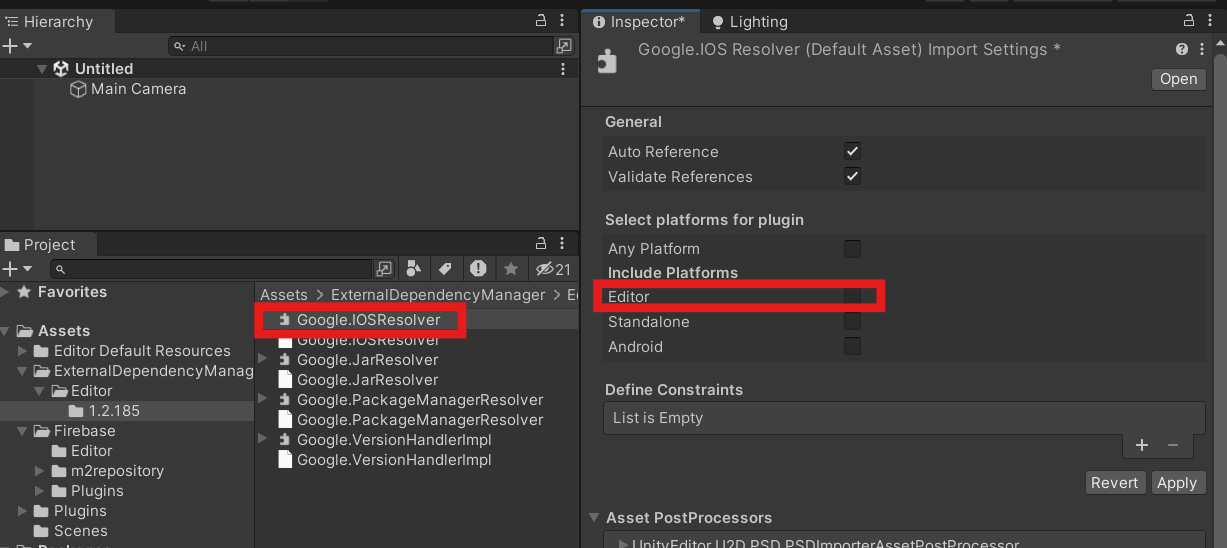
Task: Add a define constraint with plus button
Action: pyautogui.click(x=1142, y=445)
